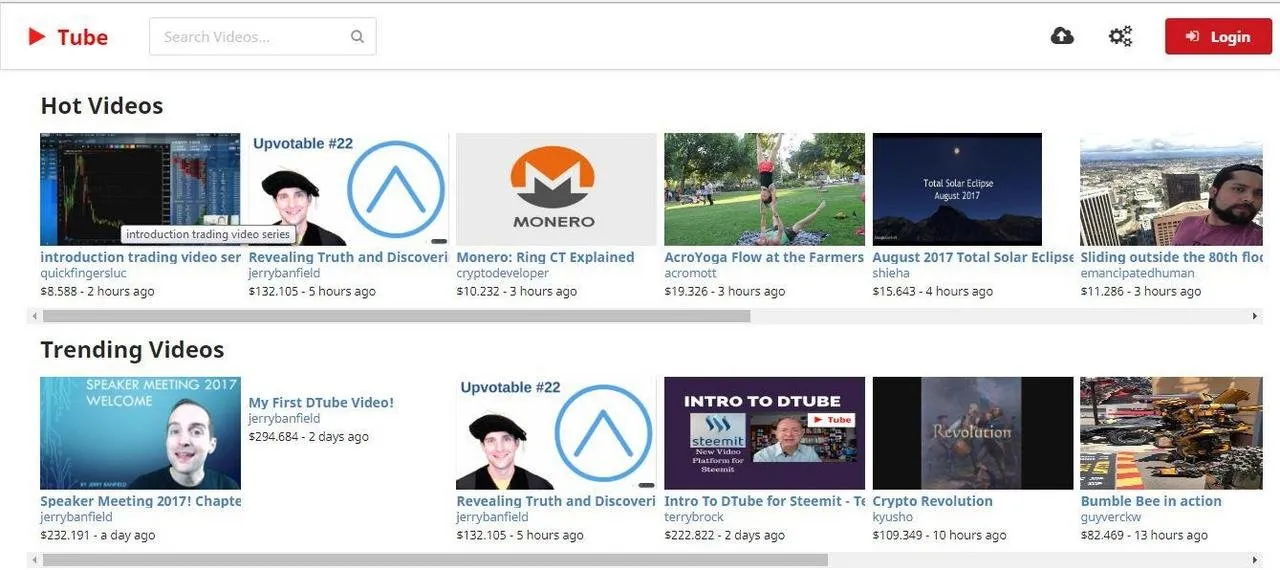This screenshot has height=570, width=1280.
Task: Click '$11.286 - 3 hours ago' text
Action: coord(1140,291)
